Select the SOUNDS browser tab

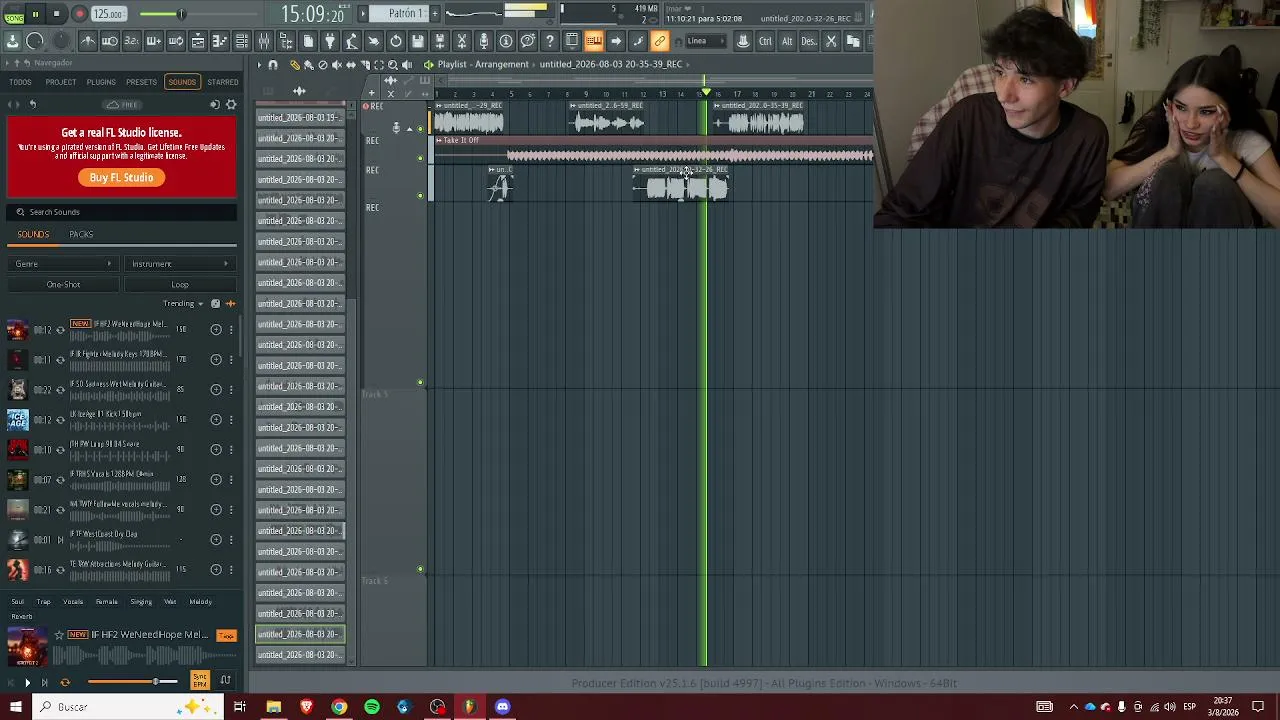pyautogui.click(x=182, y=82)
